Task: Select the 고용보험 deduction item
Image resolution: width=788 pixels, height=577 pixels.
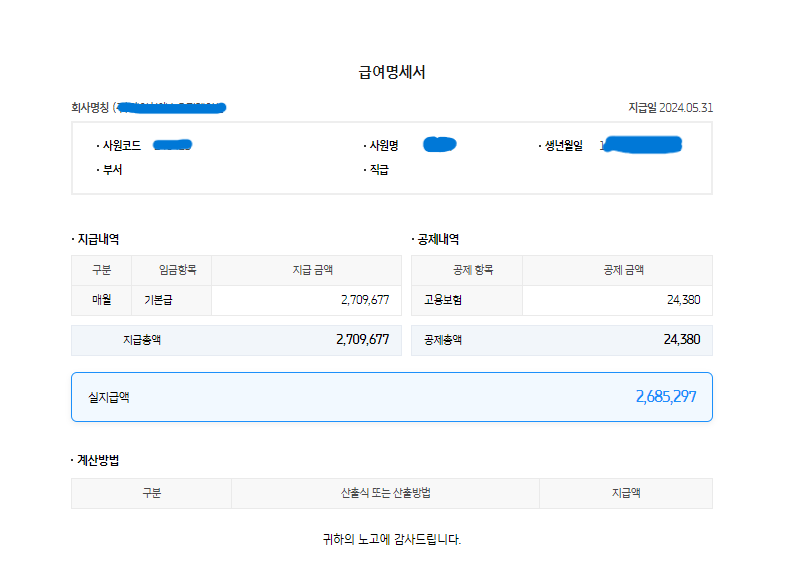Action: [x=443, y=300]
